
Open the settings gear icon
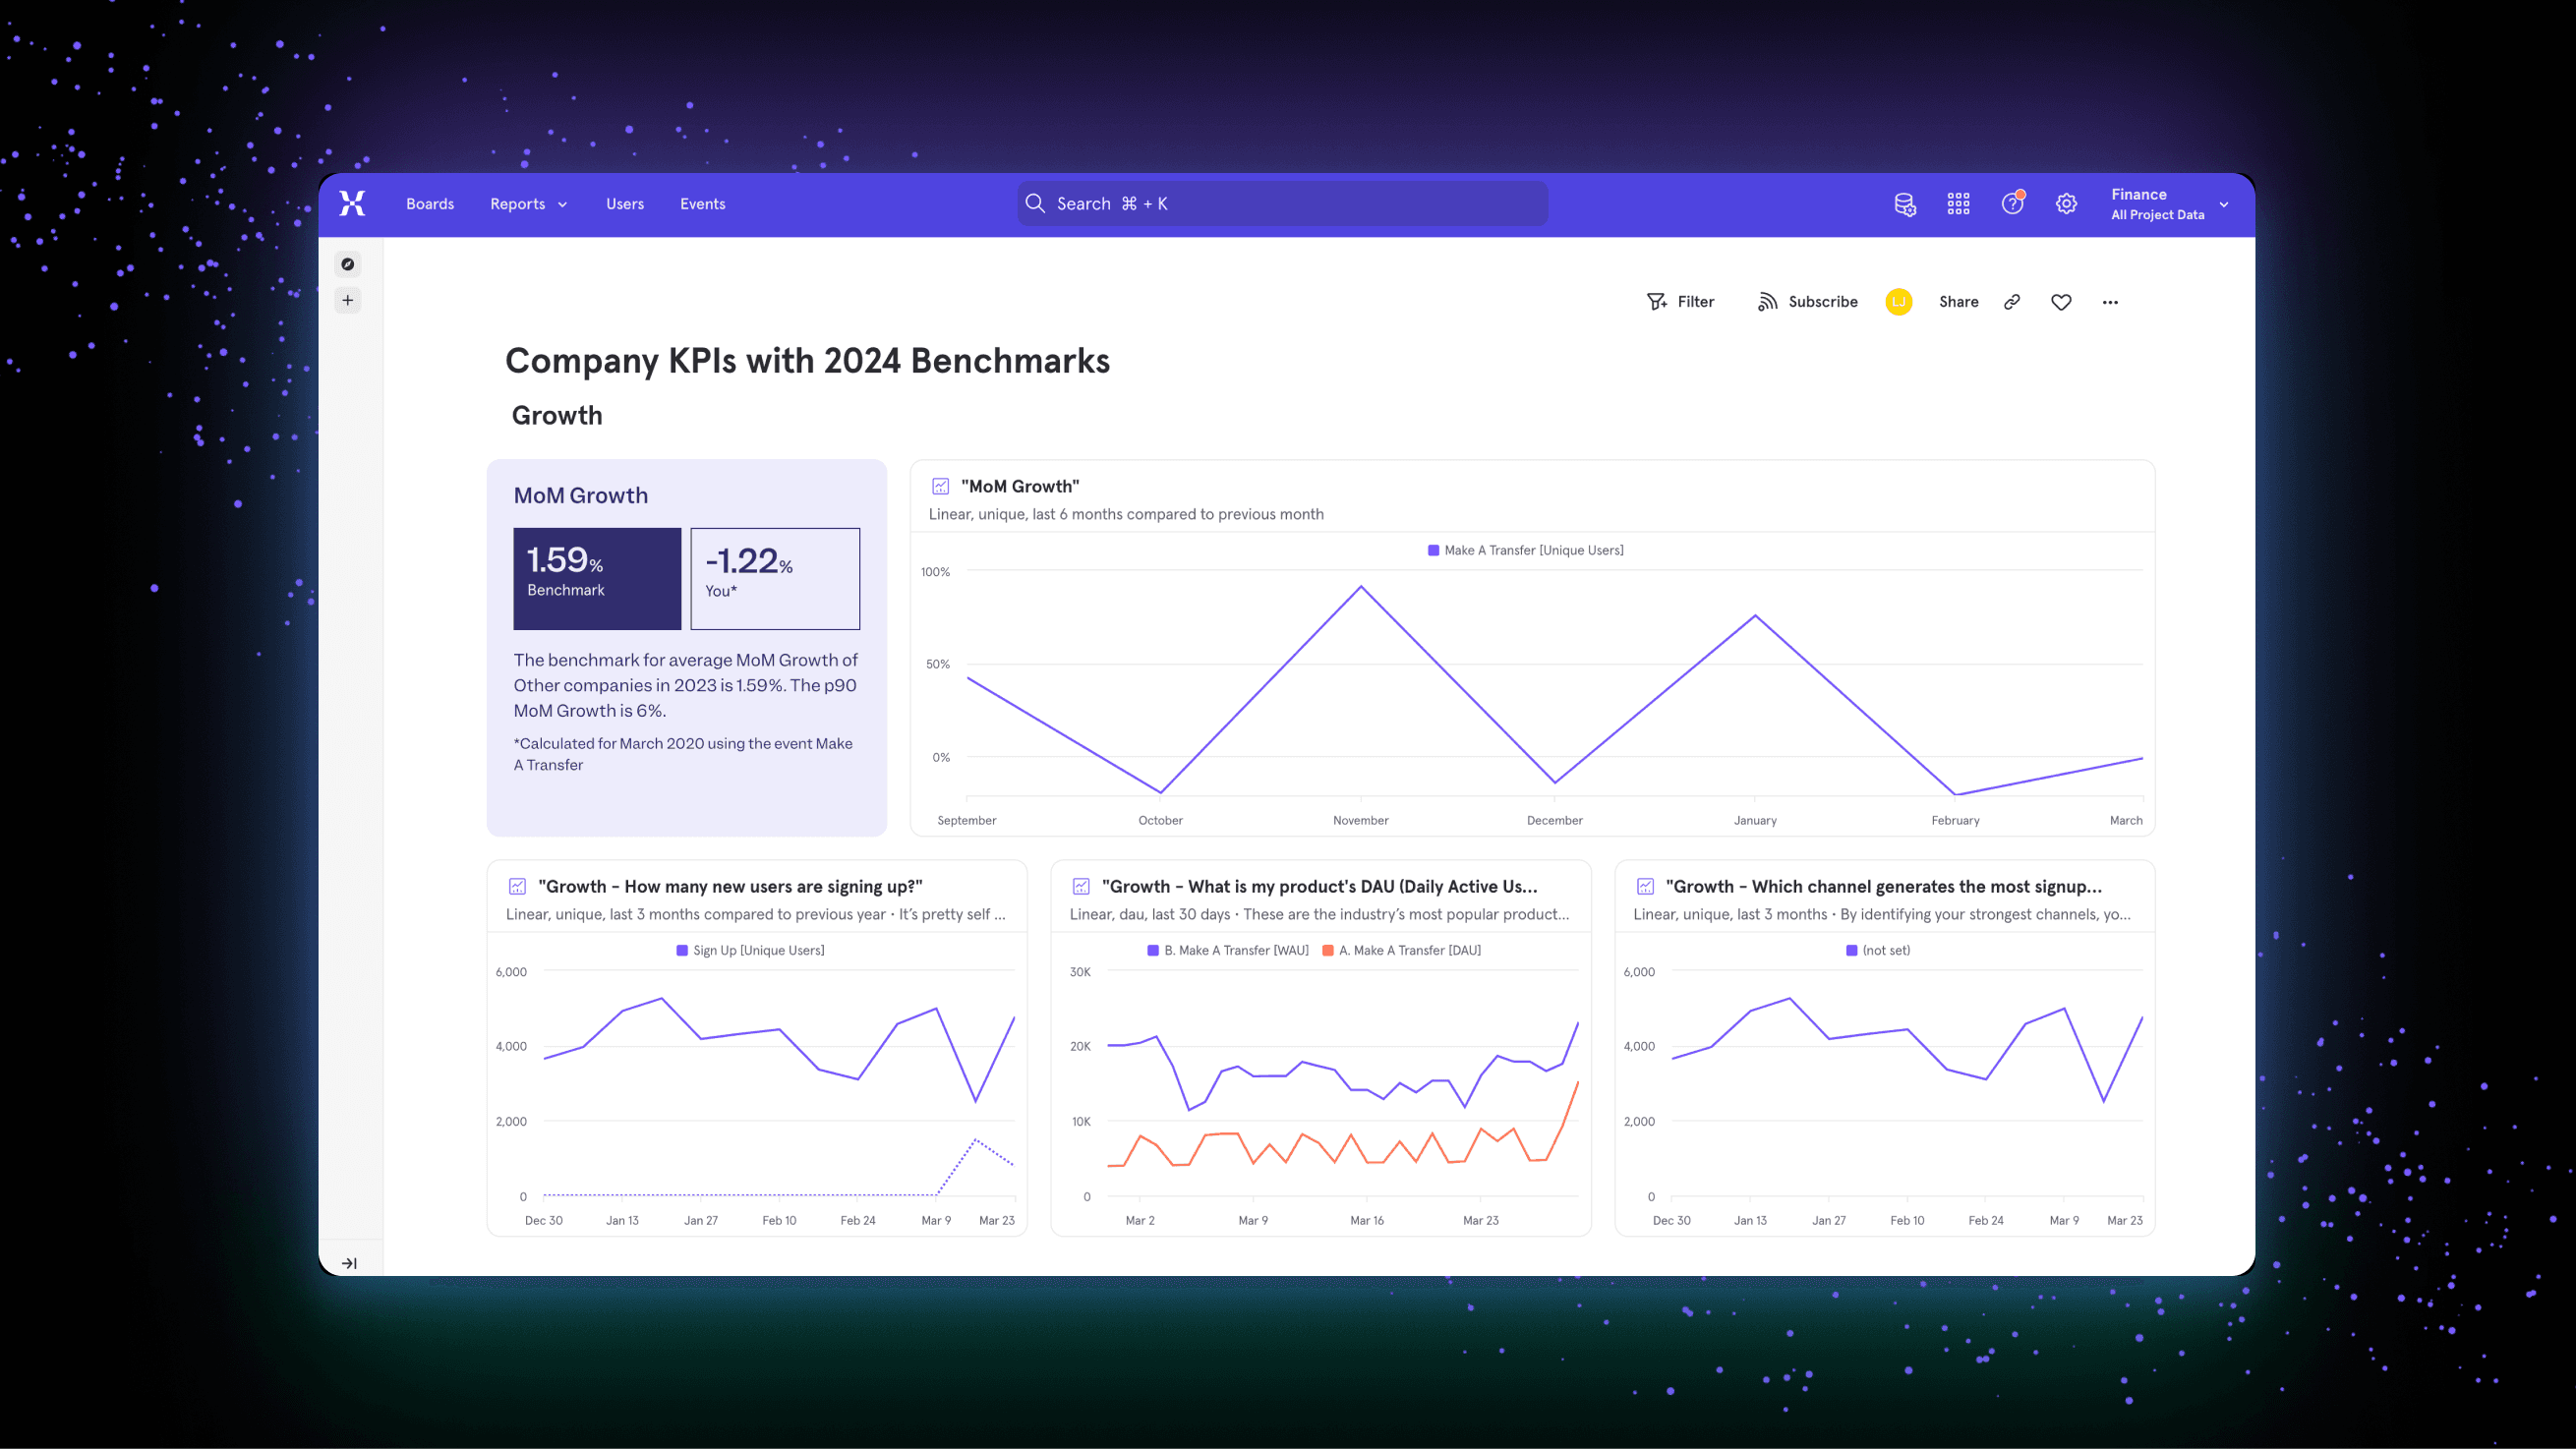click(x=2066, y=204)
